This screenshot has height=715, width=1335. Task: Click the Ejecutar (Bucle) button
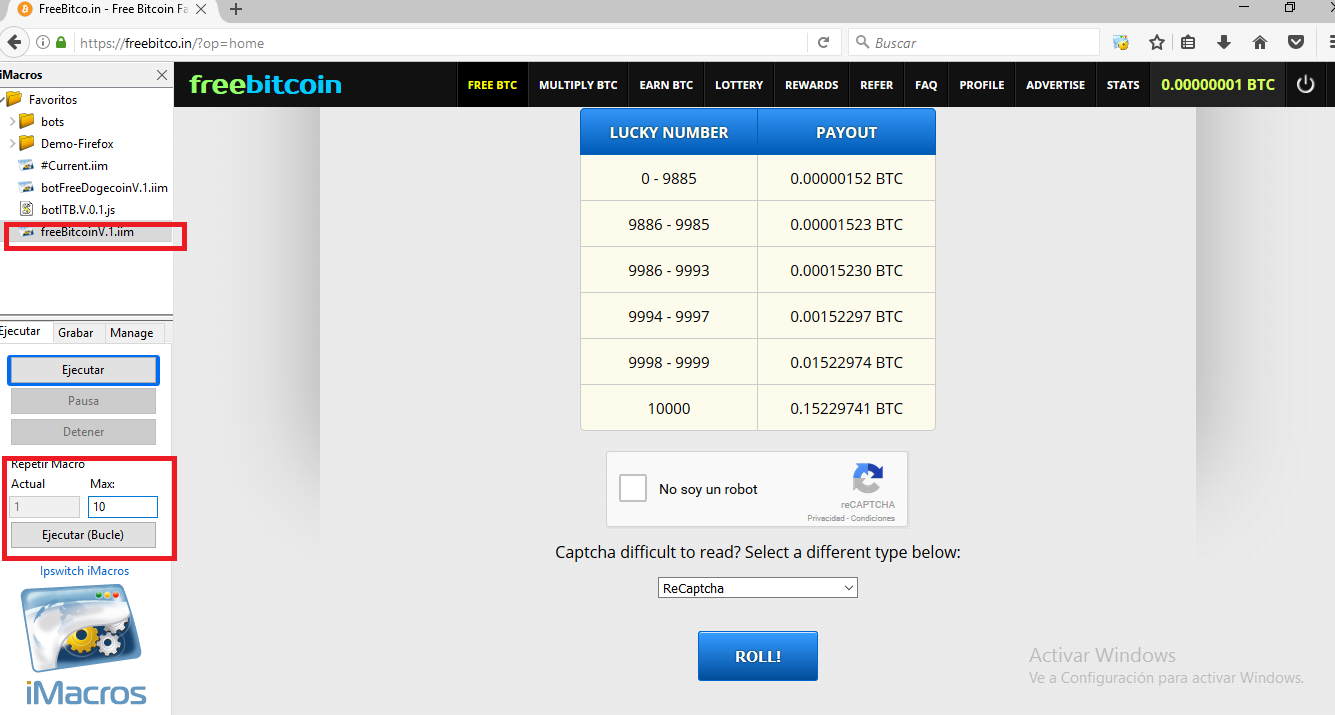point(83,534)
